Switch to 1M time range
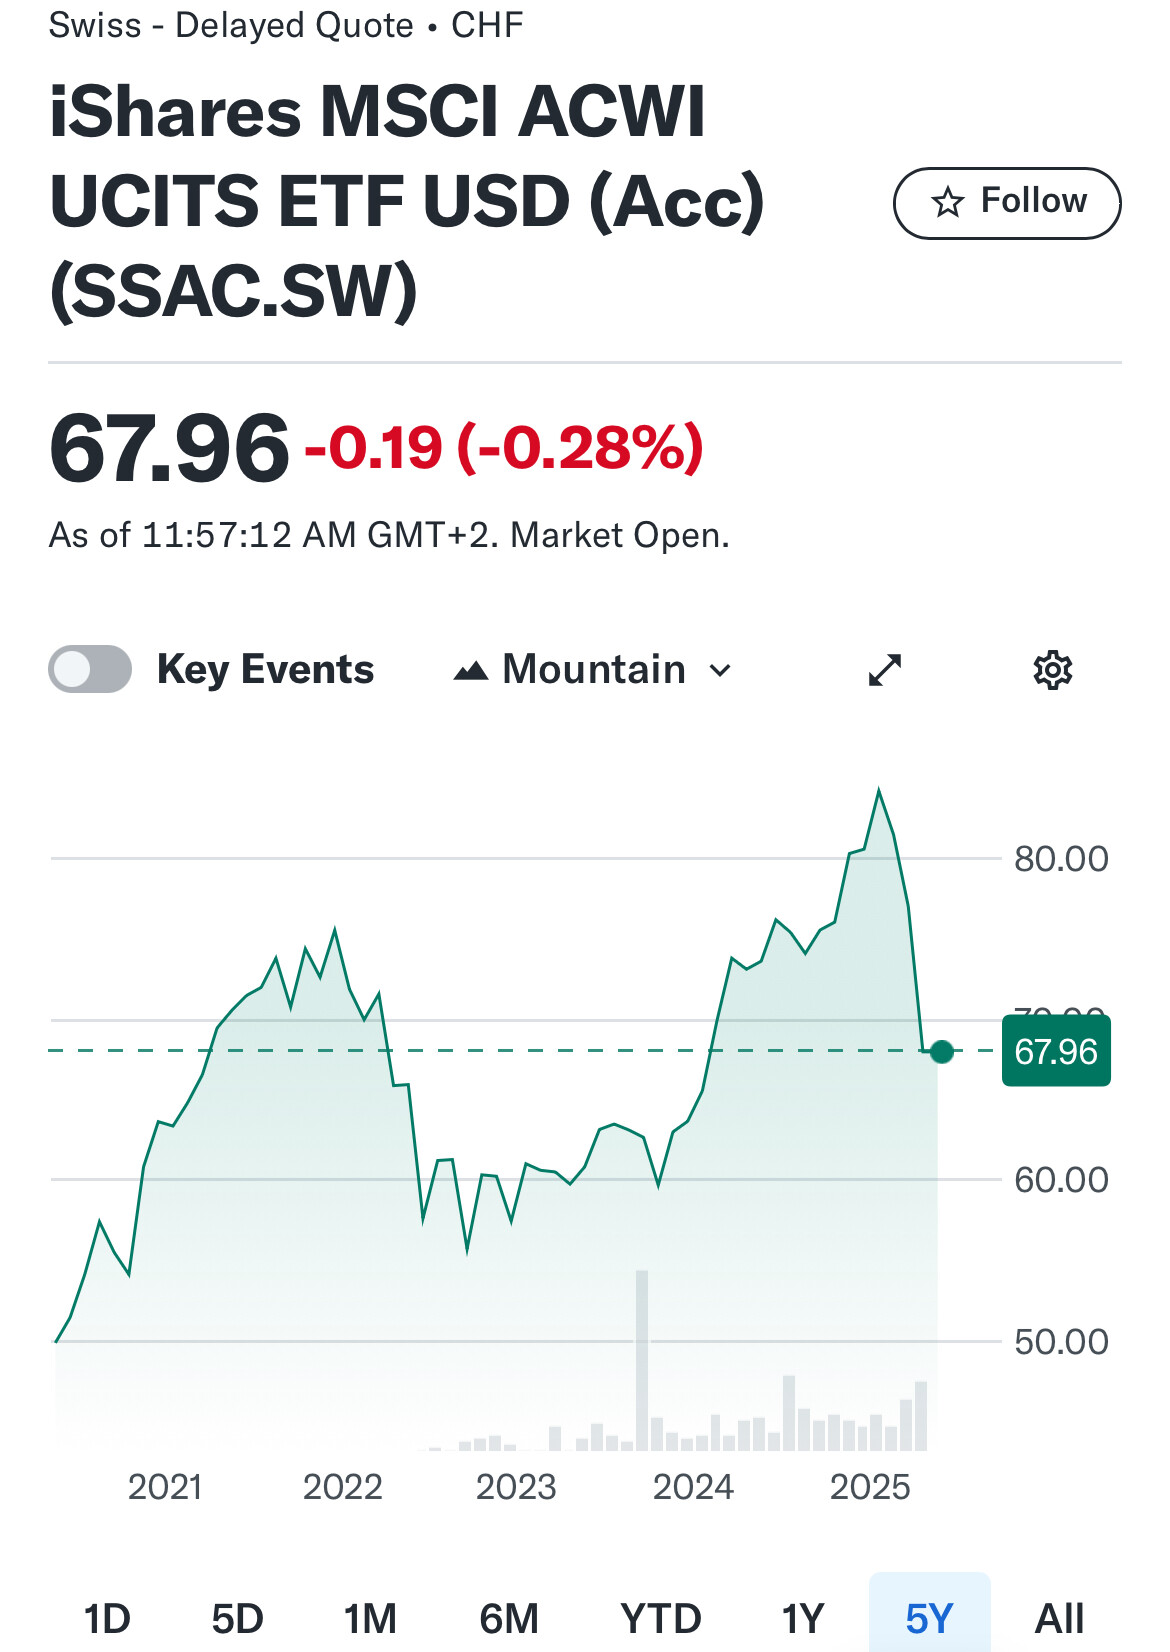 370,1617
